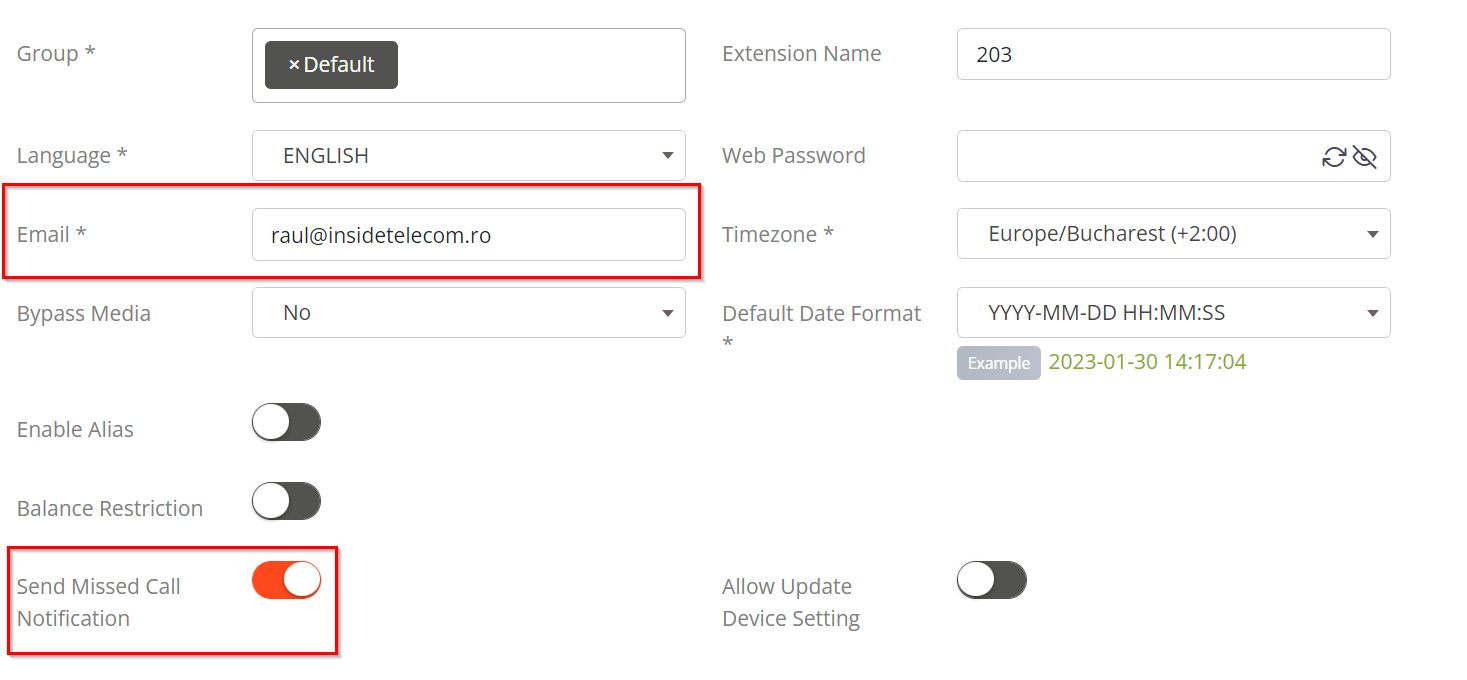Screen dimensions: 1467x680
Task: Open Bypass Media dropdown
Action: (469, 312)
